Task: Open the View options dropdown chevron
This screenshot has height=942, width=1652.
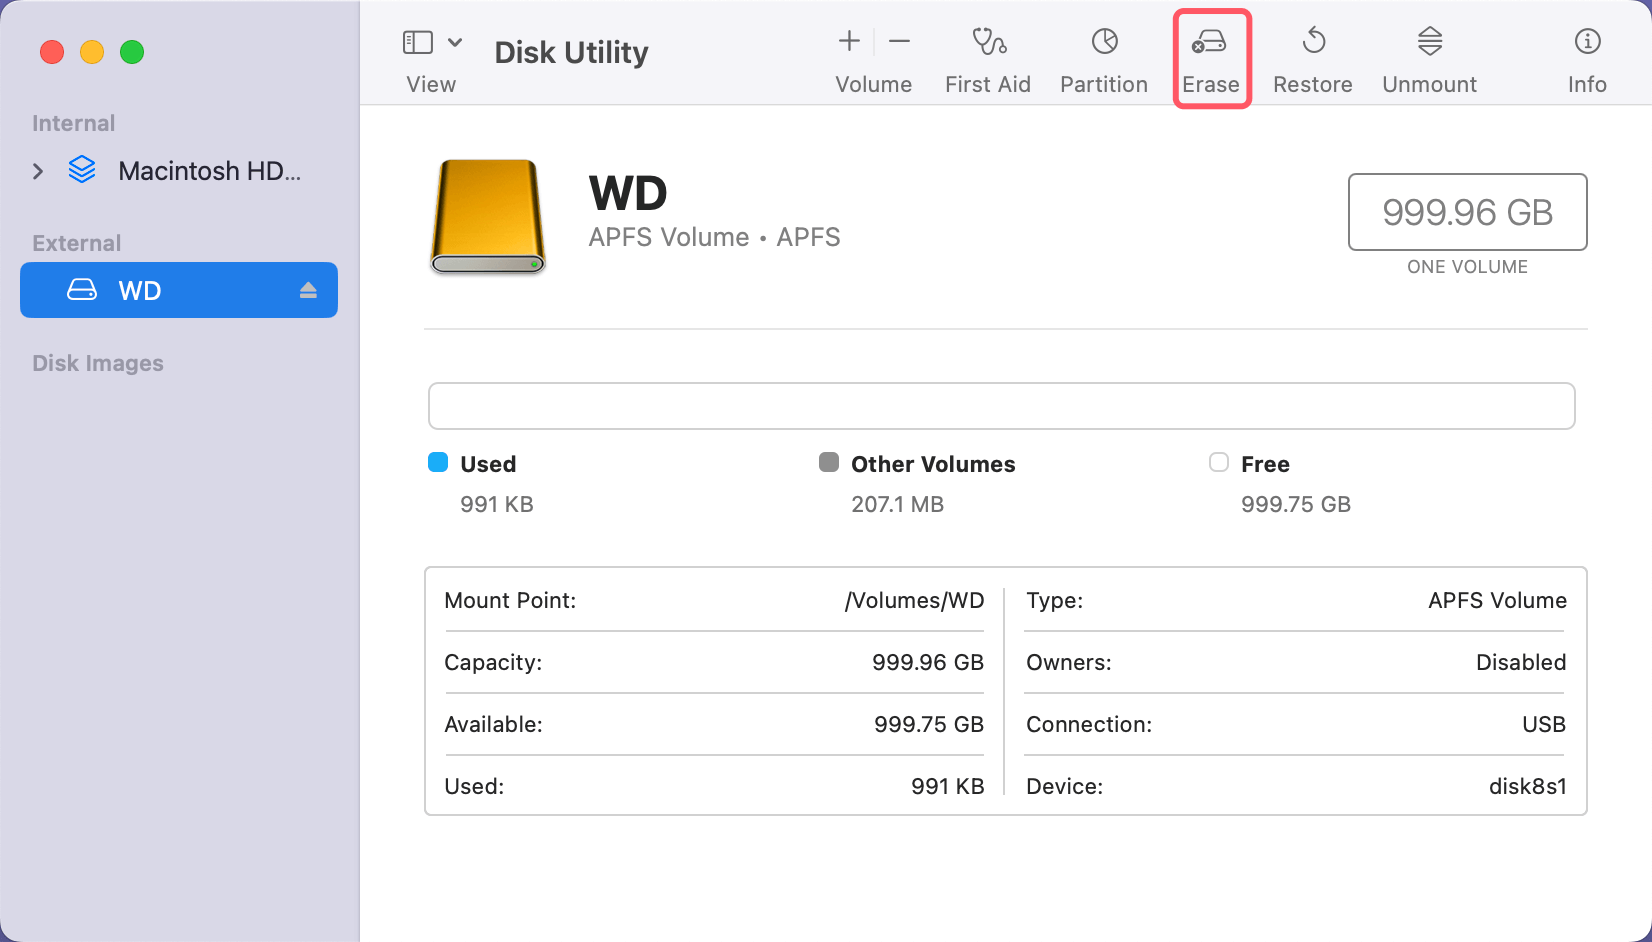Action: coord(456,42)
